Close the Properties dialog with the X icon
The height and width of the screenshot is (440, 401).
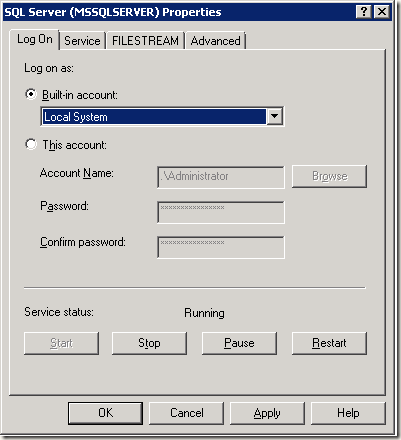[x=382, y=12]
